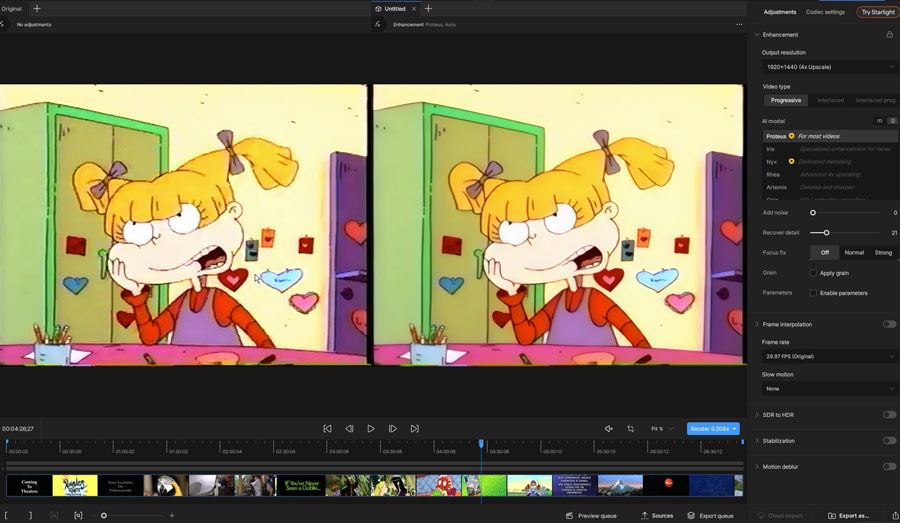Open the Fit % zoom dropdown
The width and height of the screenshot is (900, 523).
click(x=662, y=429)
